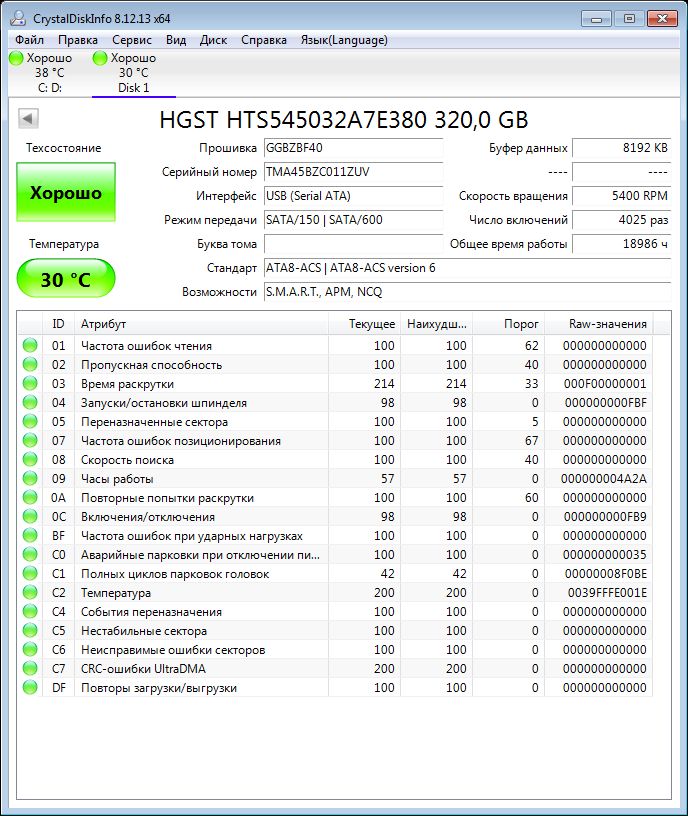Click the Возможности field S.M.A.R.T., APM, NCQ

467,291
